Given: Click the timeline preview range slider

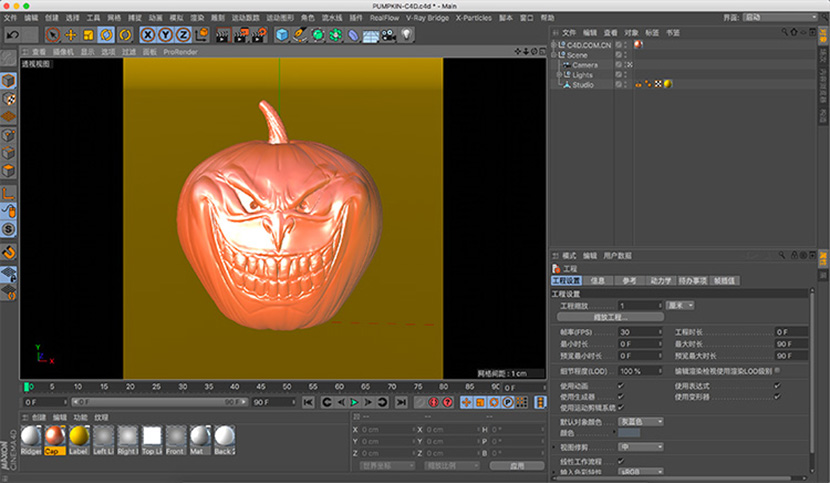Looking at the screenshot, I should pos(159,402).
